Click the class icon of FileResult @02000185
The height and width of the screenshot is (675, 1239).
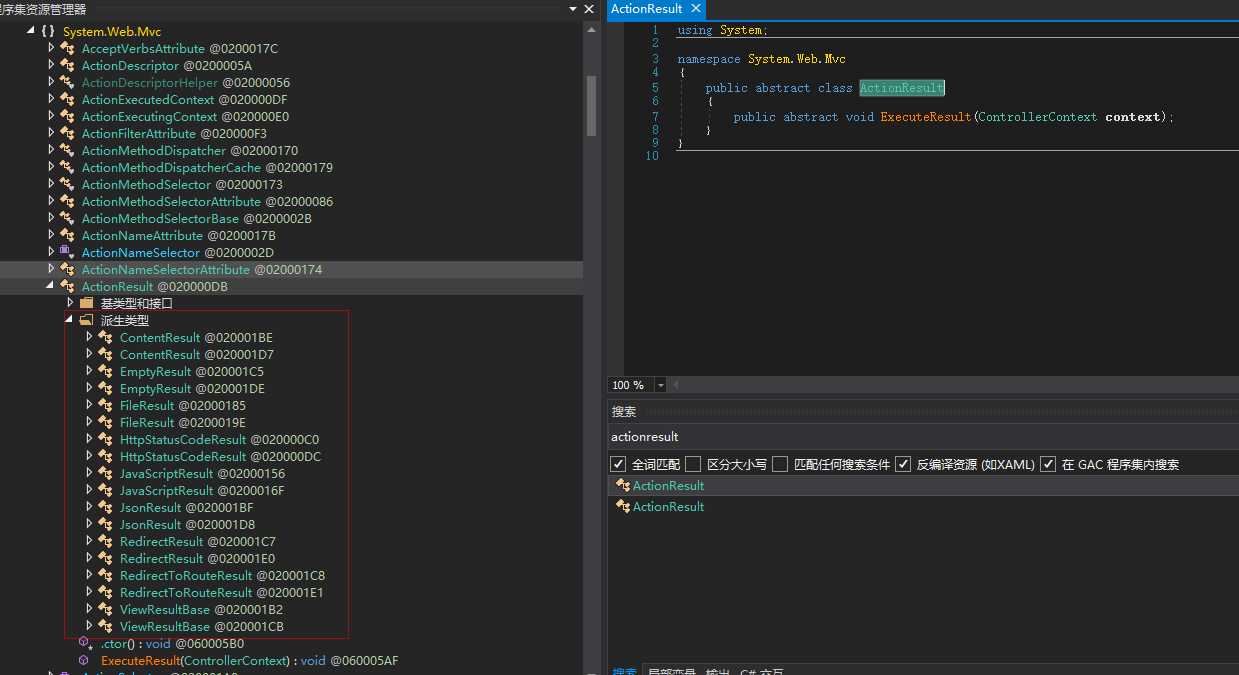tap(105, 406)
